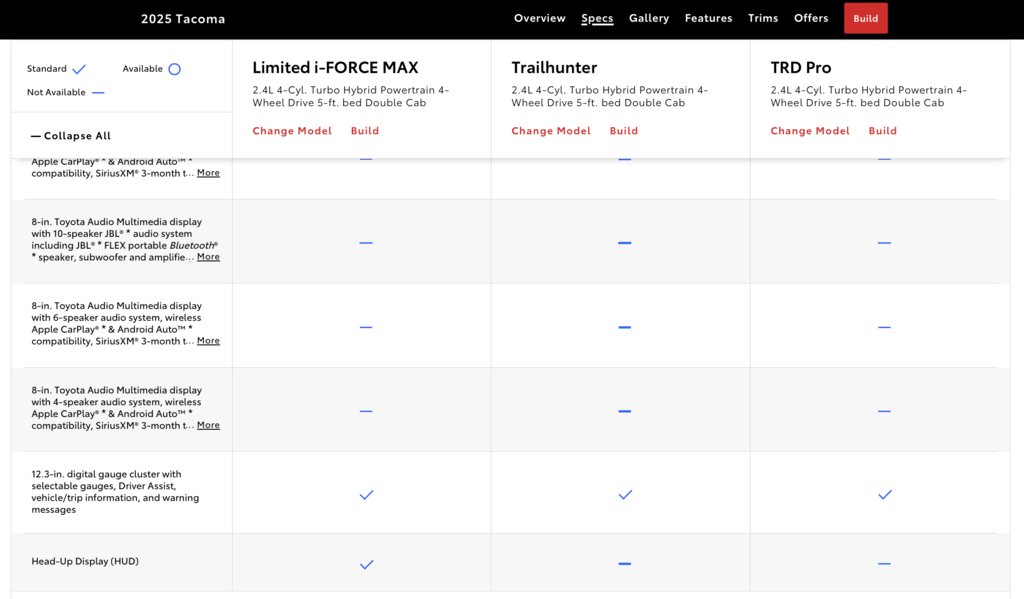
Task: Click the Head-Up Display dash under TRD Pro
Action: pos(884,564)
